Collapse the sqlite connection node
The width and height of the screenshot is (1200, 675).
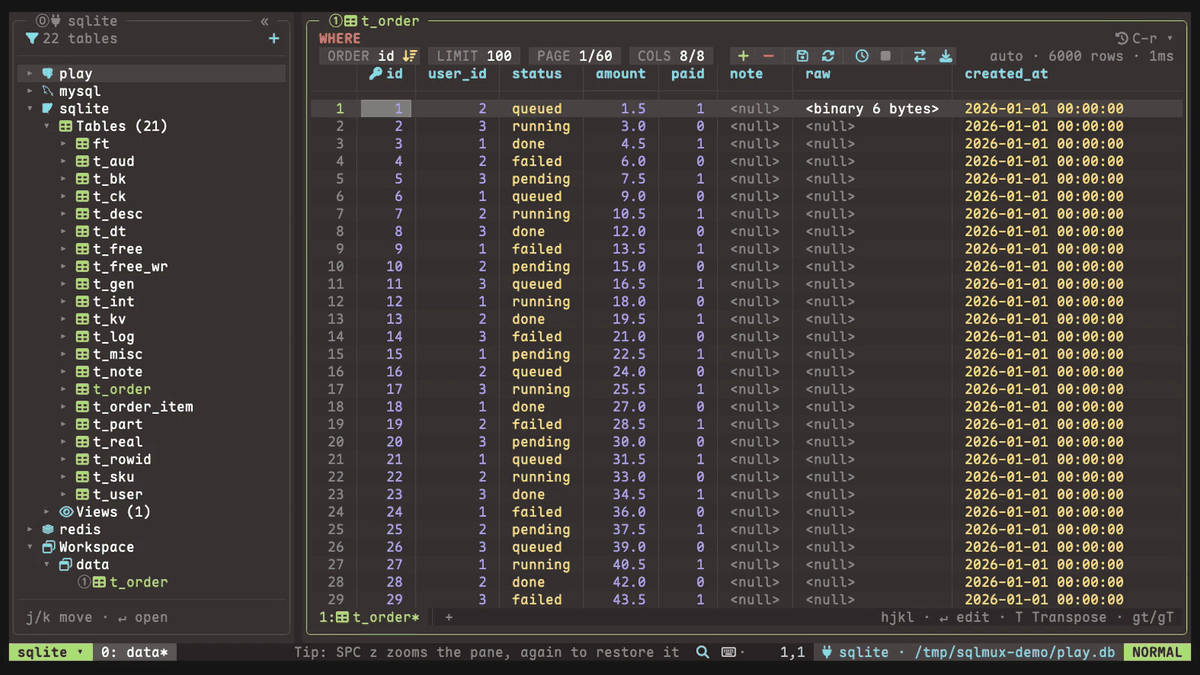tap(30, 108)
